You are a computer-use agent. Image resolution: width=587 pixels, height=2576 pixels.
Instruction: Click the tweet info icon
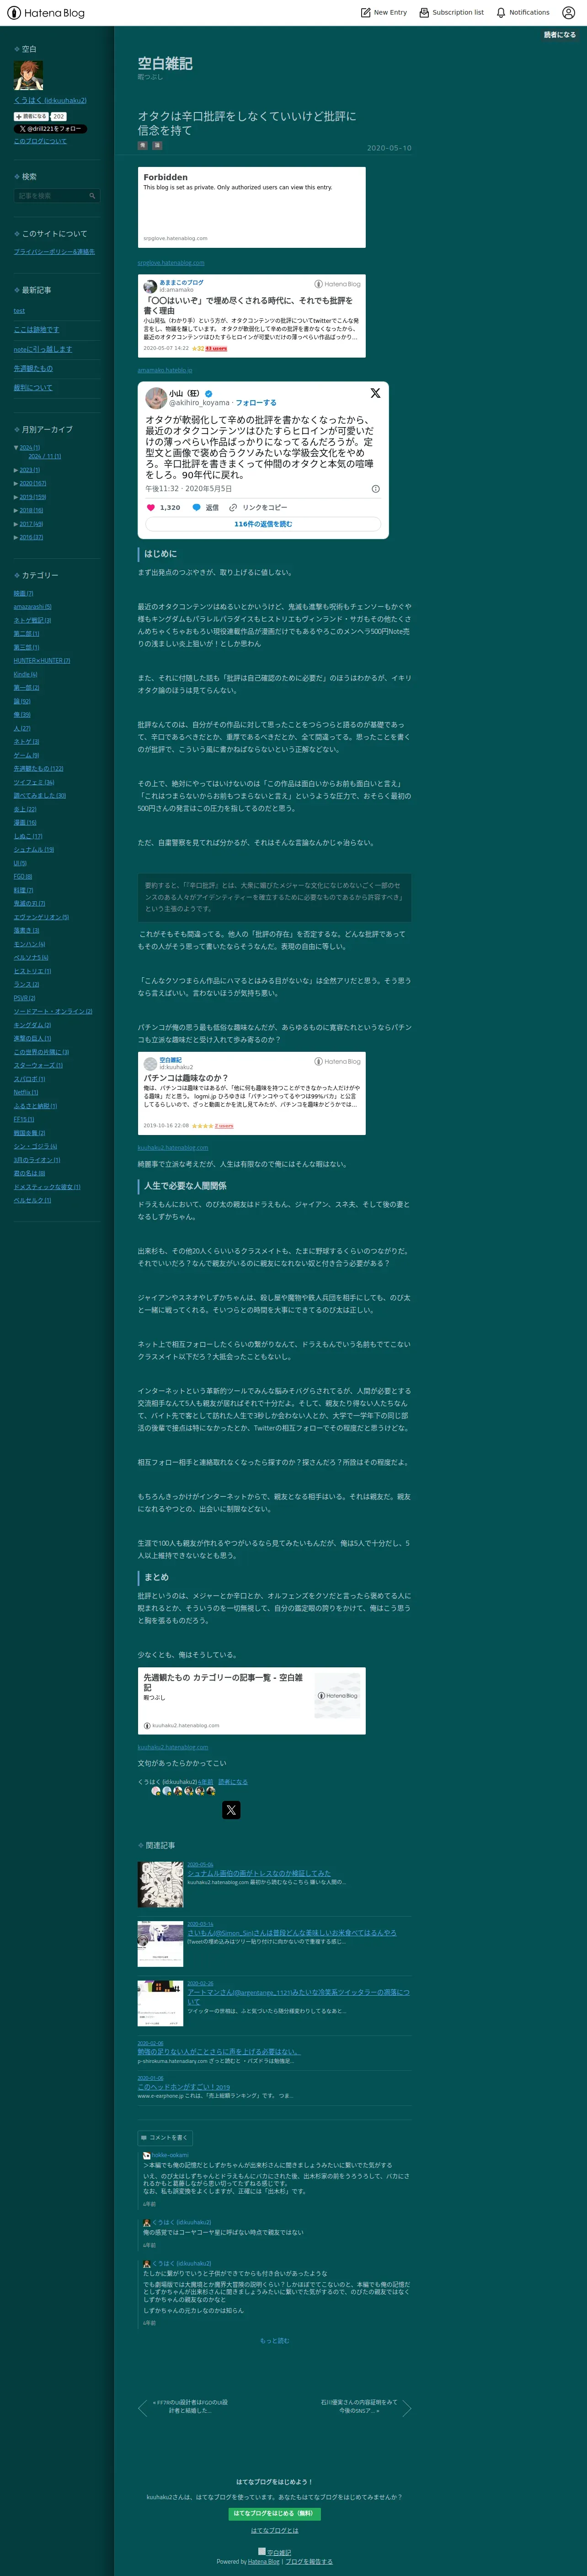pyautogui.click(x=376, y=489)
